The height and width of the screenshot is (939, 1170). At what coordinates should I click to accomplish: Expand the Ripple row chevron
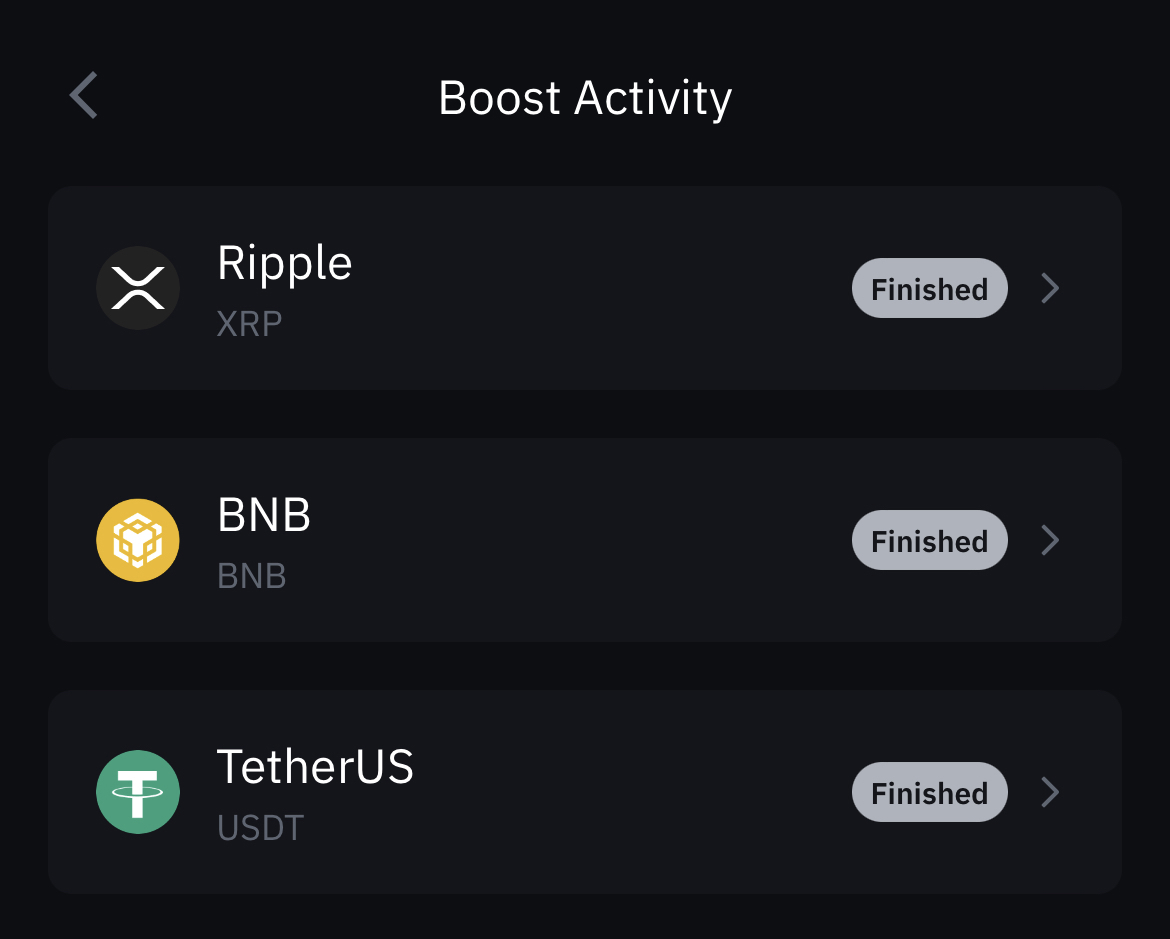1050,288
